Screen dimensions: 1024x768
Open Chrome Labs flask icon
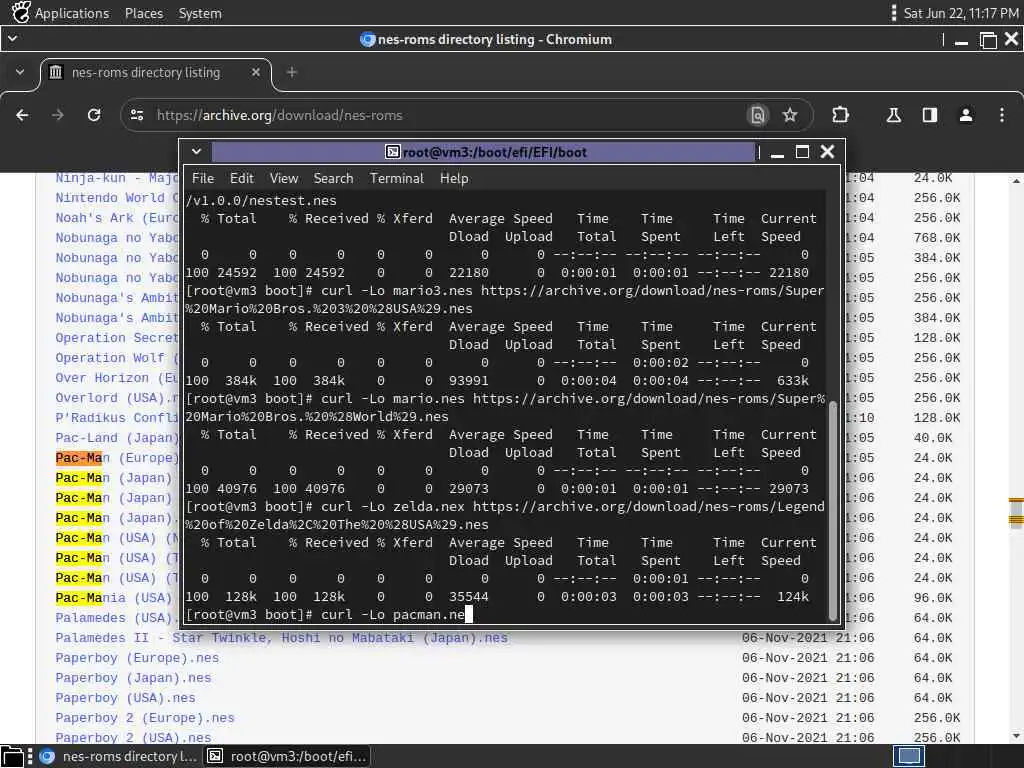894,116
